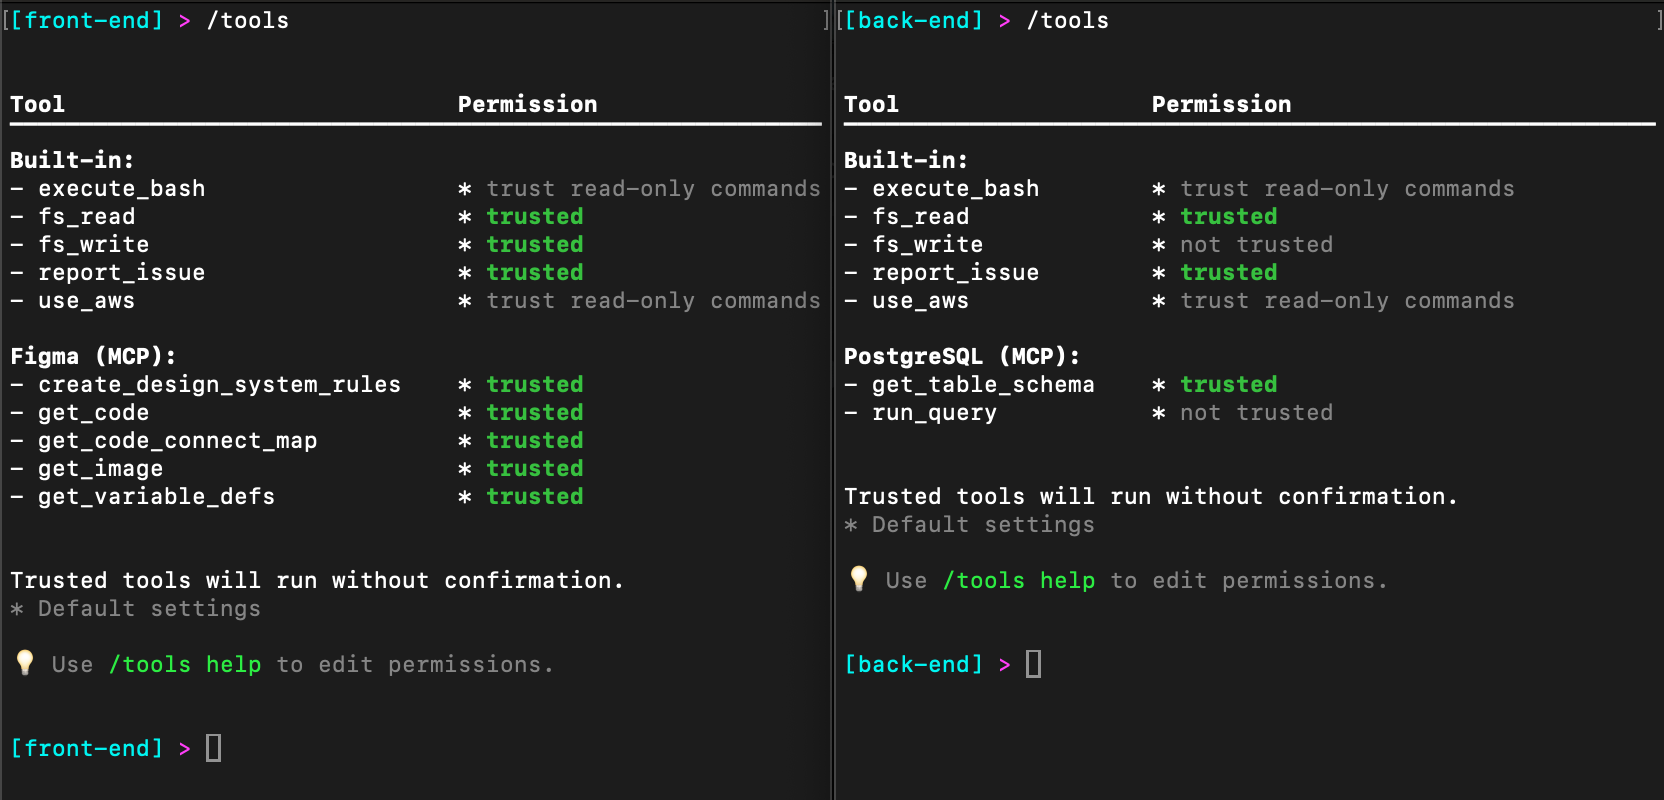Click the "Figma (MCP):" section heading

(93, 357)
